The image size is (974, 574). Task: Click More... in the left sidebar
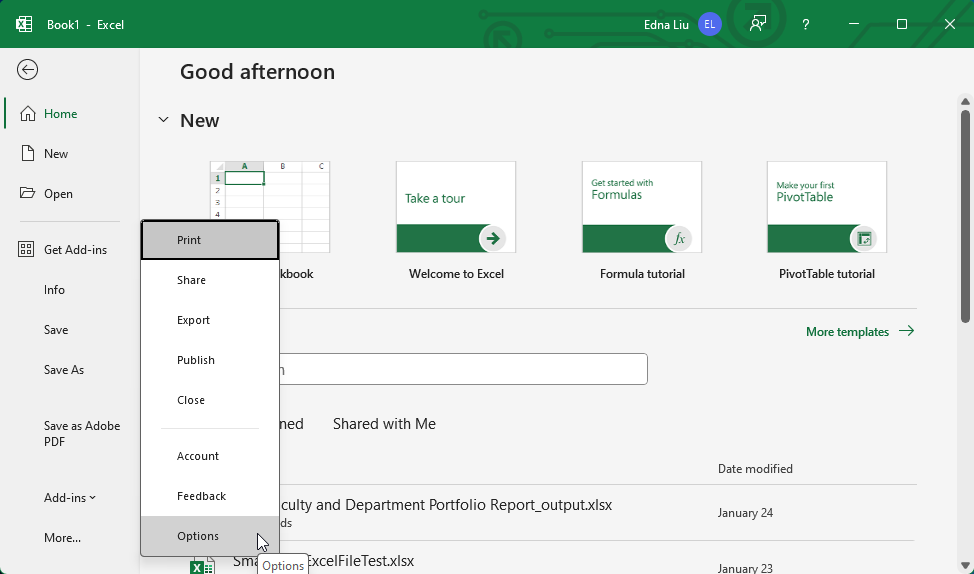(62, 538)
